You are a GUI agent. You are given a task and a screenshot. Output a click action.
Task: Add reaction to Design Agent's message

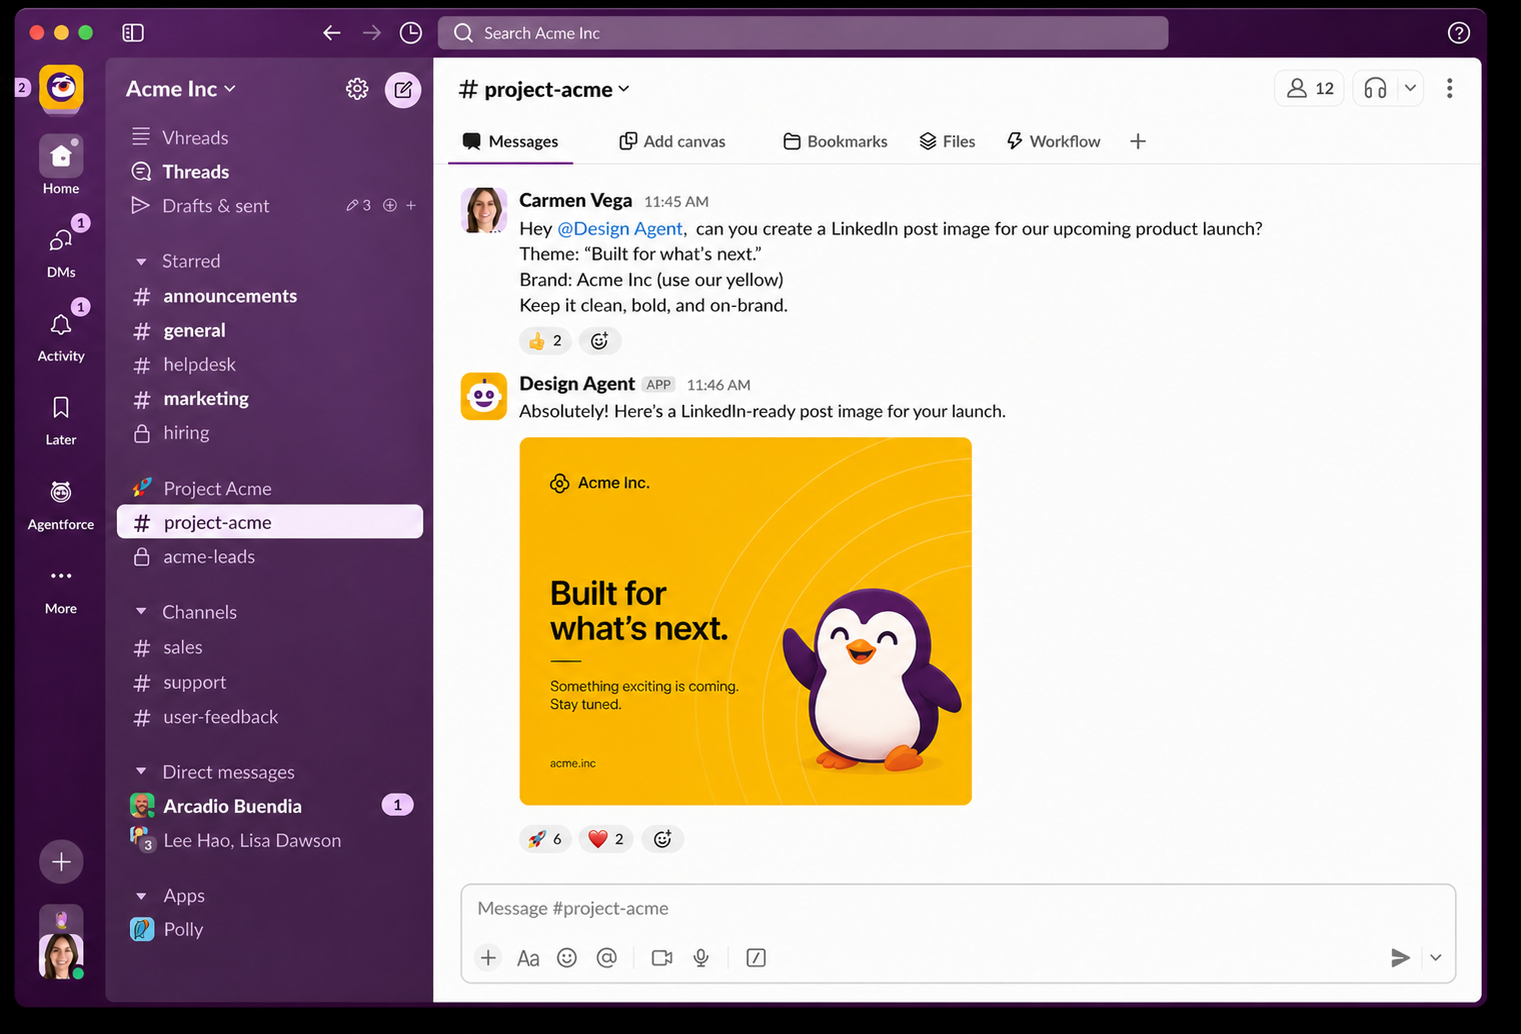[662, 839]
